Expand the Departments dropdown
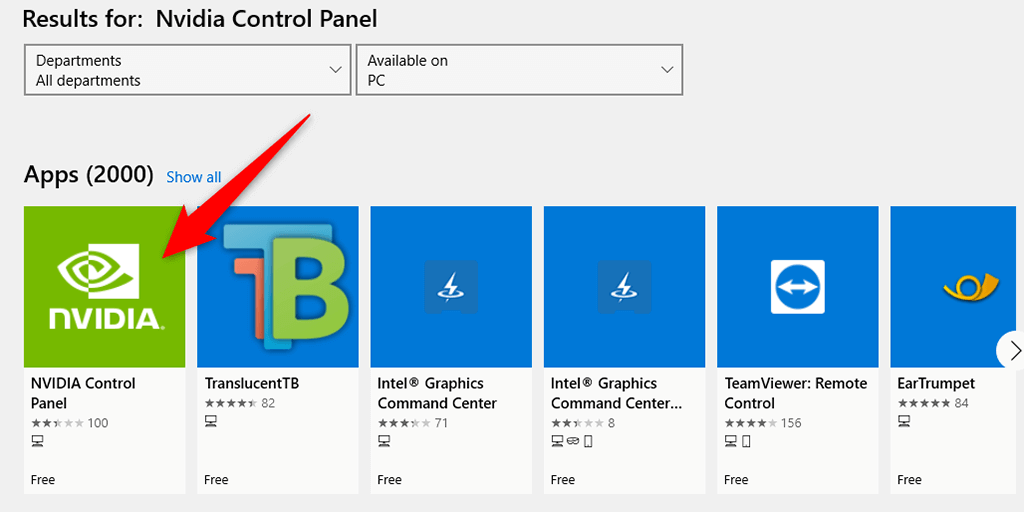The width and height of the screenshot is (1024, 512). tap(188, 70)
